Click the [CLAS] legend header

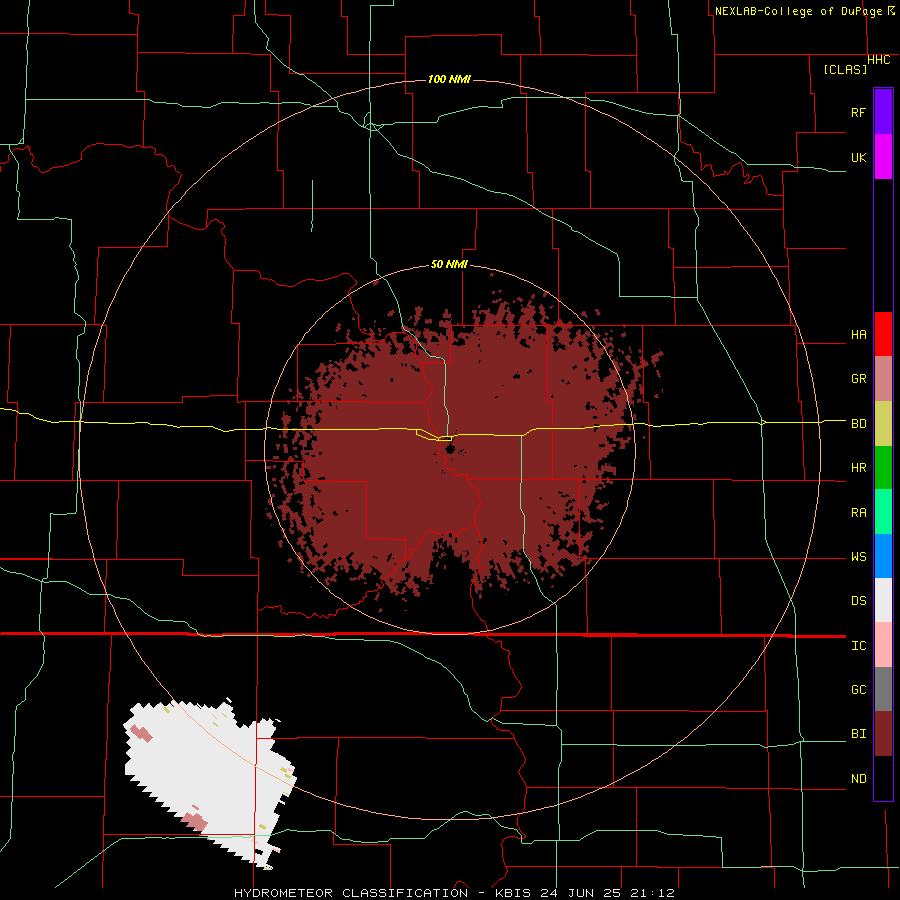pyautogui.click(x=845, y=69)
